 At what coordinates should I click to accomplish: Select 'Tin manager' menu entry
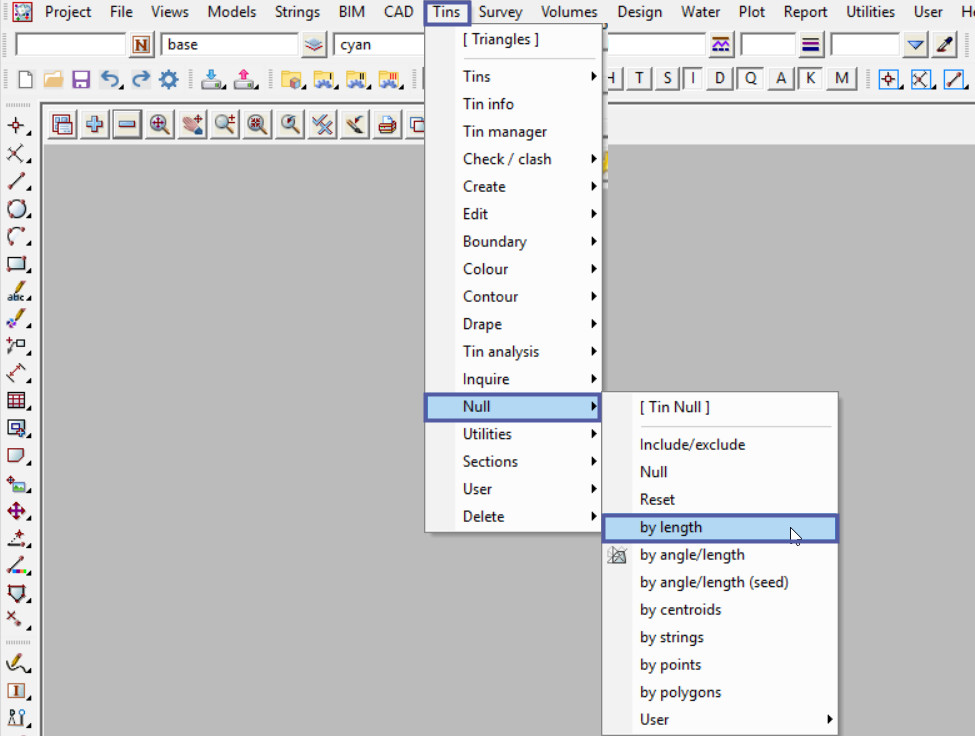coord(505,132)
